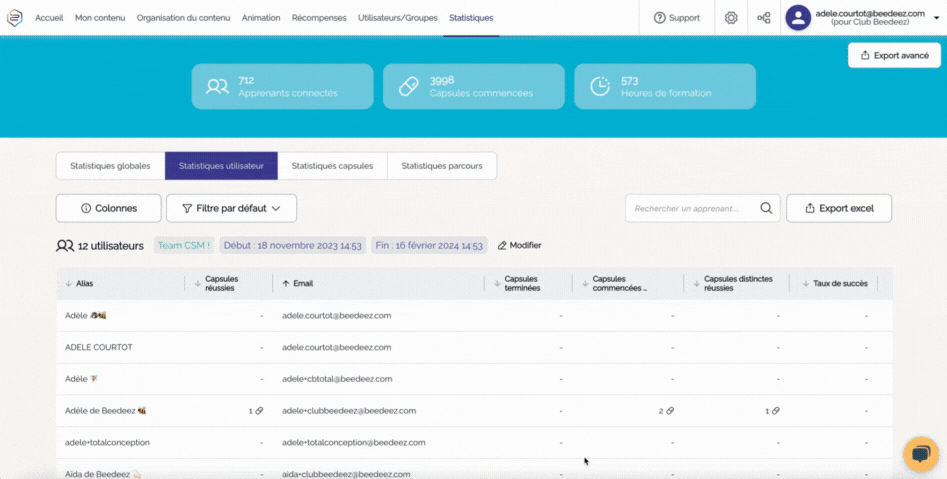Click the Apprenants connectés users icon
The image size is (947, 479).
click(x=217, y=87)
